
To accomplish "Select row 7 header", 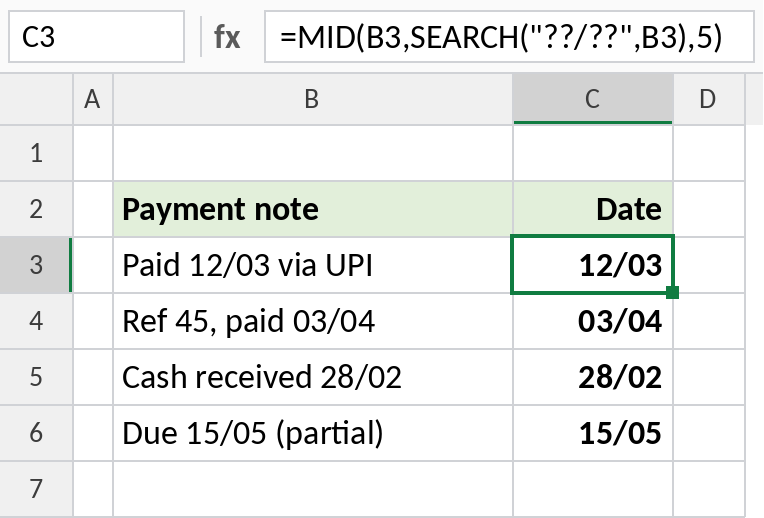I will point(36,489).
